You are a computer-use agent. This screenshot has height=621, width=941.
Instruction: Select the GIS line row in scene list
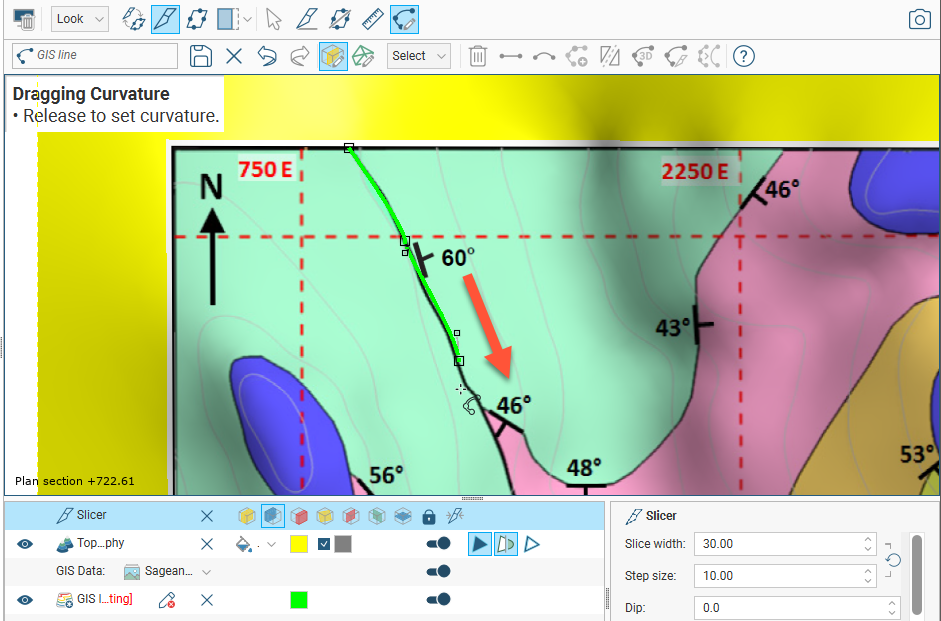tap(104, 600)
